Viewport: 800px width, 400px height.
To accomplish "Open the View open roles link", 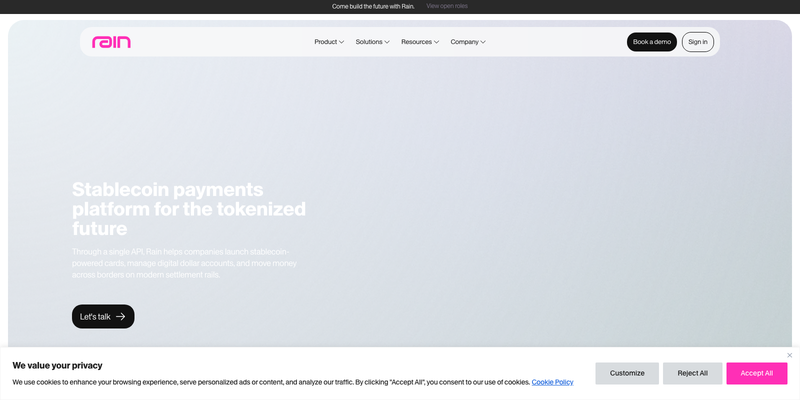I will click(447, 6).
